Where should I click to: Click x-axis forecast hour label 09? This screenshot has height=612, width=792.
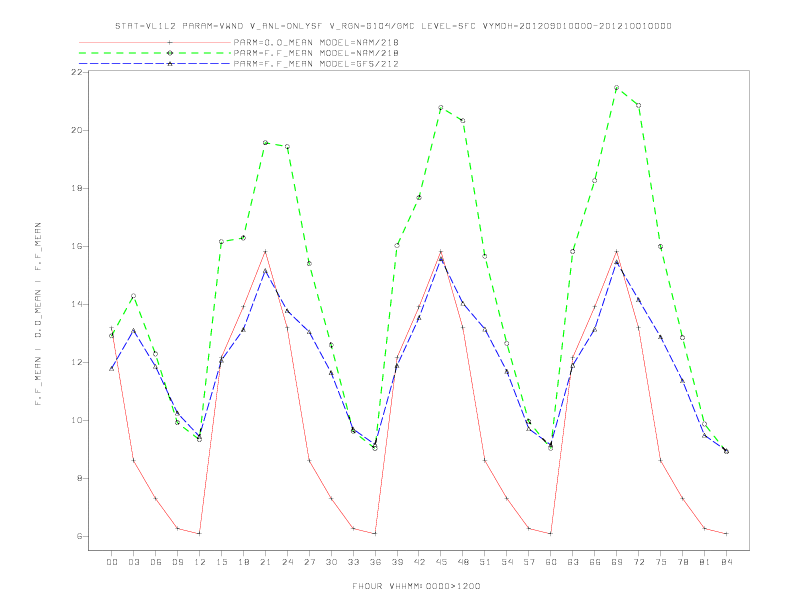pyautogui.click(x=177, y=562)
